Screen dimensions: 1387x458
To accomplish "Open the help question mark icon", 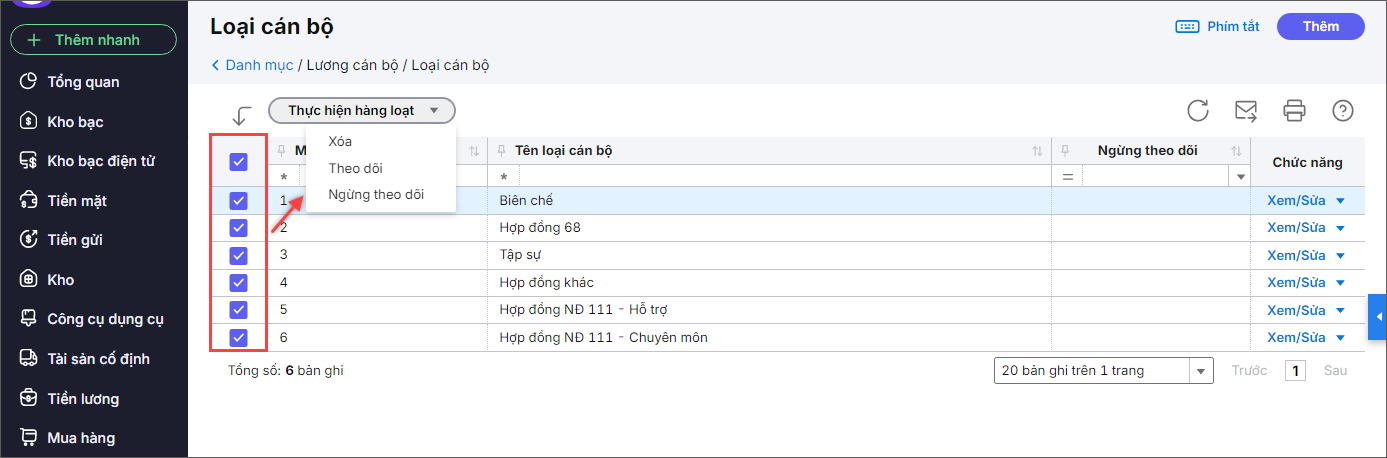I will tap(1343, 110).
